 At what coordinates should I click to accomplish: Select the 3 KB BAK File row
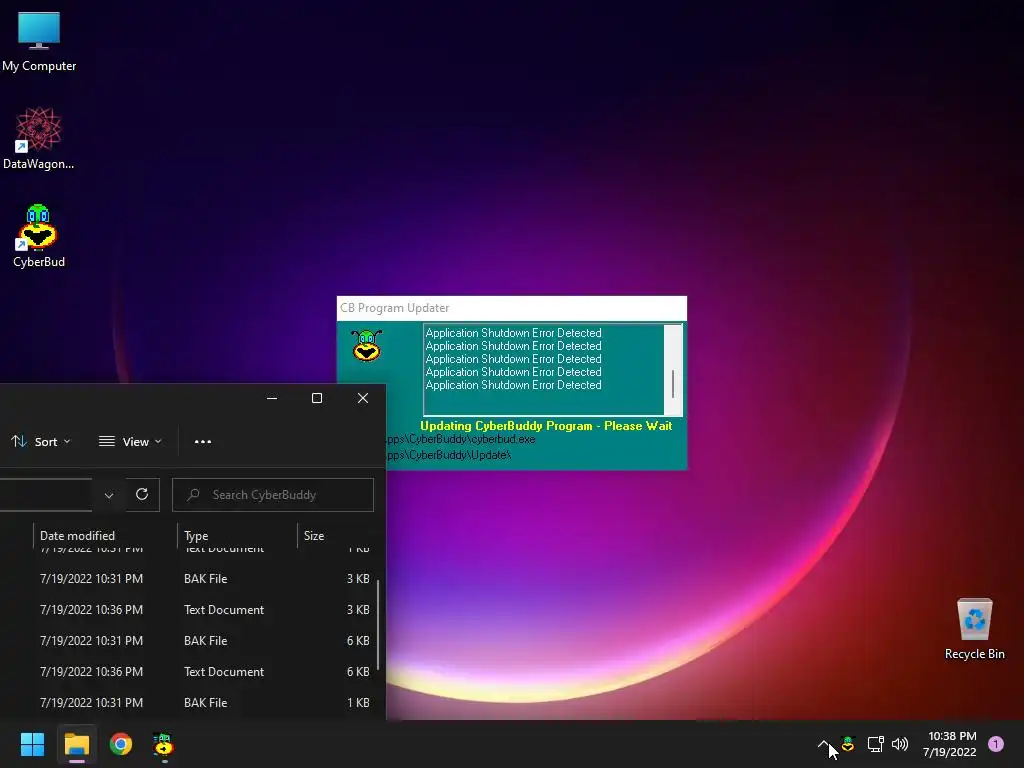click(188, 579)
